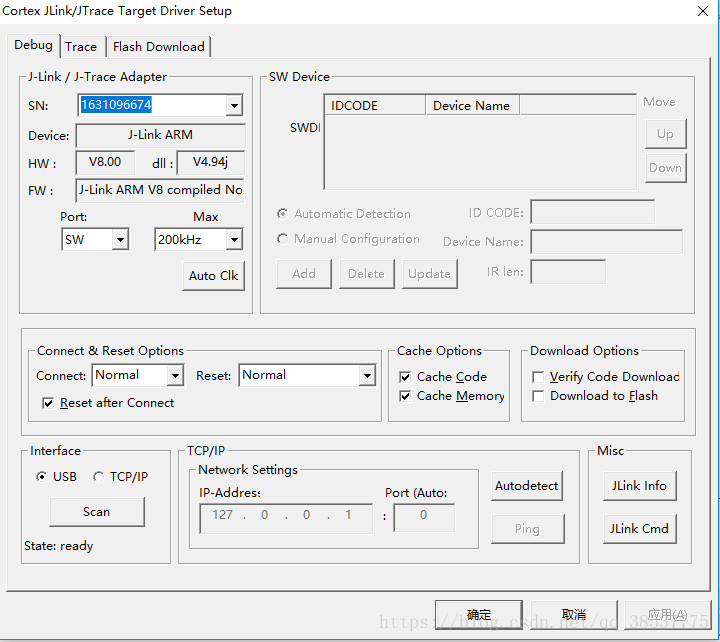720x642 pixels.
Task: Open the Flash Download tab
Action: point(159,47)
